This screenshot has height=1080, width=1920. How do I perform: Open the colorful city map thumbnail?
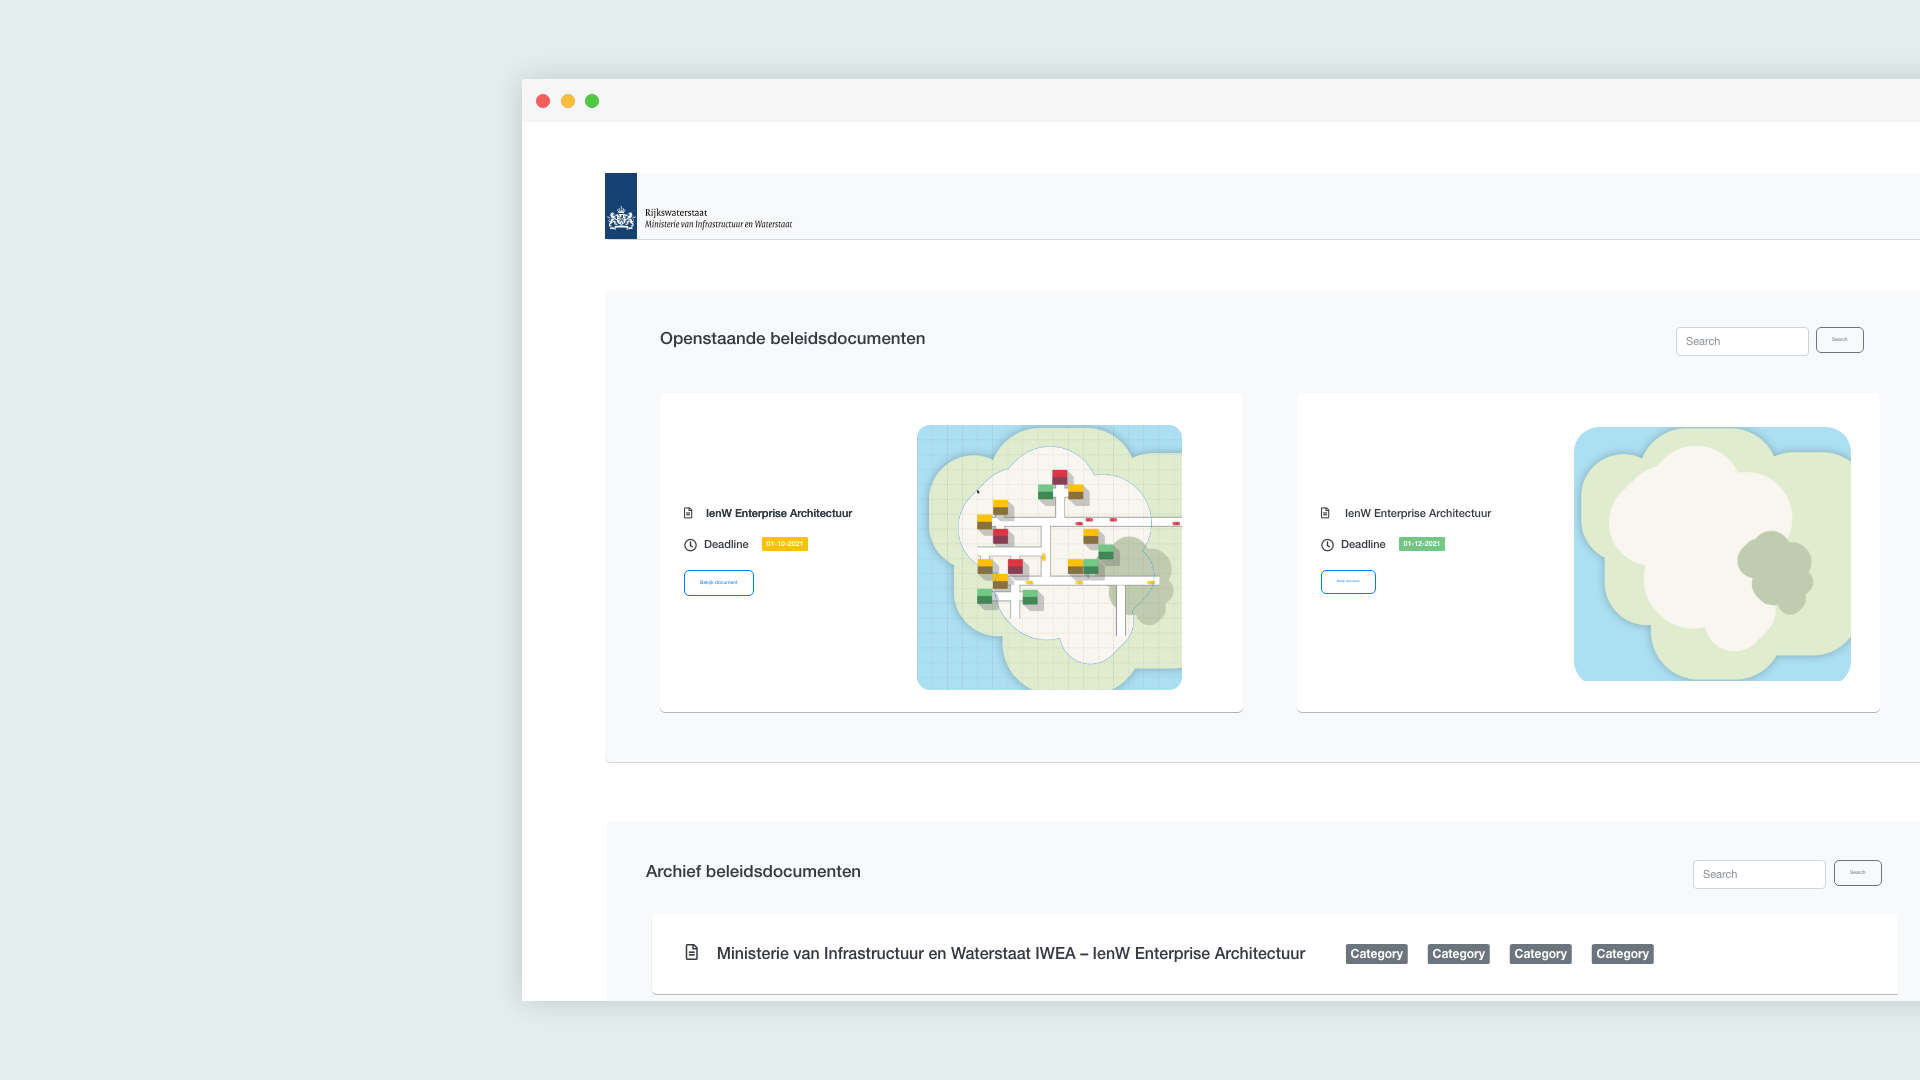[1049, 557]
